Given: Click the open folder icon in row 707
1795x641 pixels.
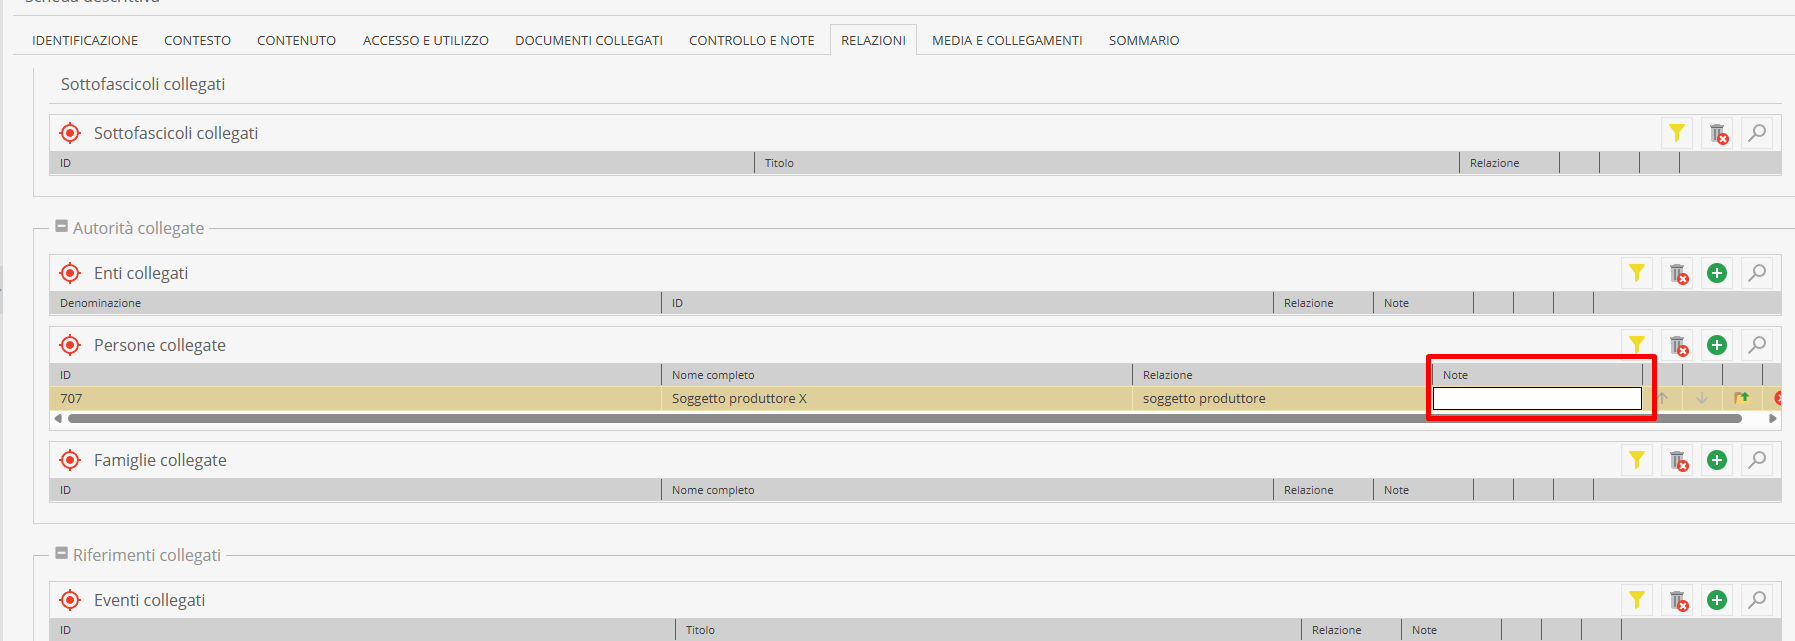Looking at the screenshot, I should (1741, 398).
